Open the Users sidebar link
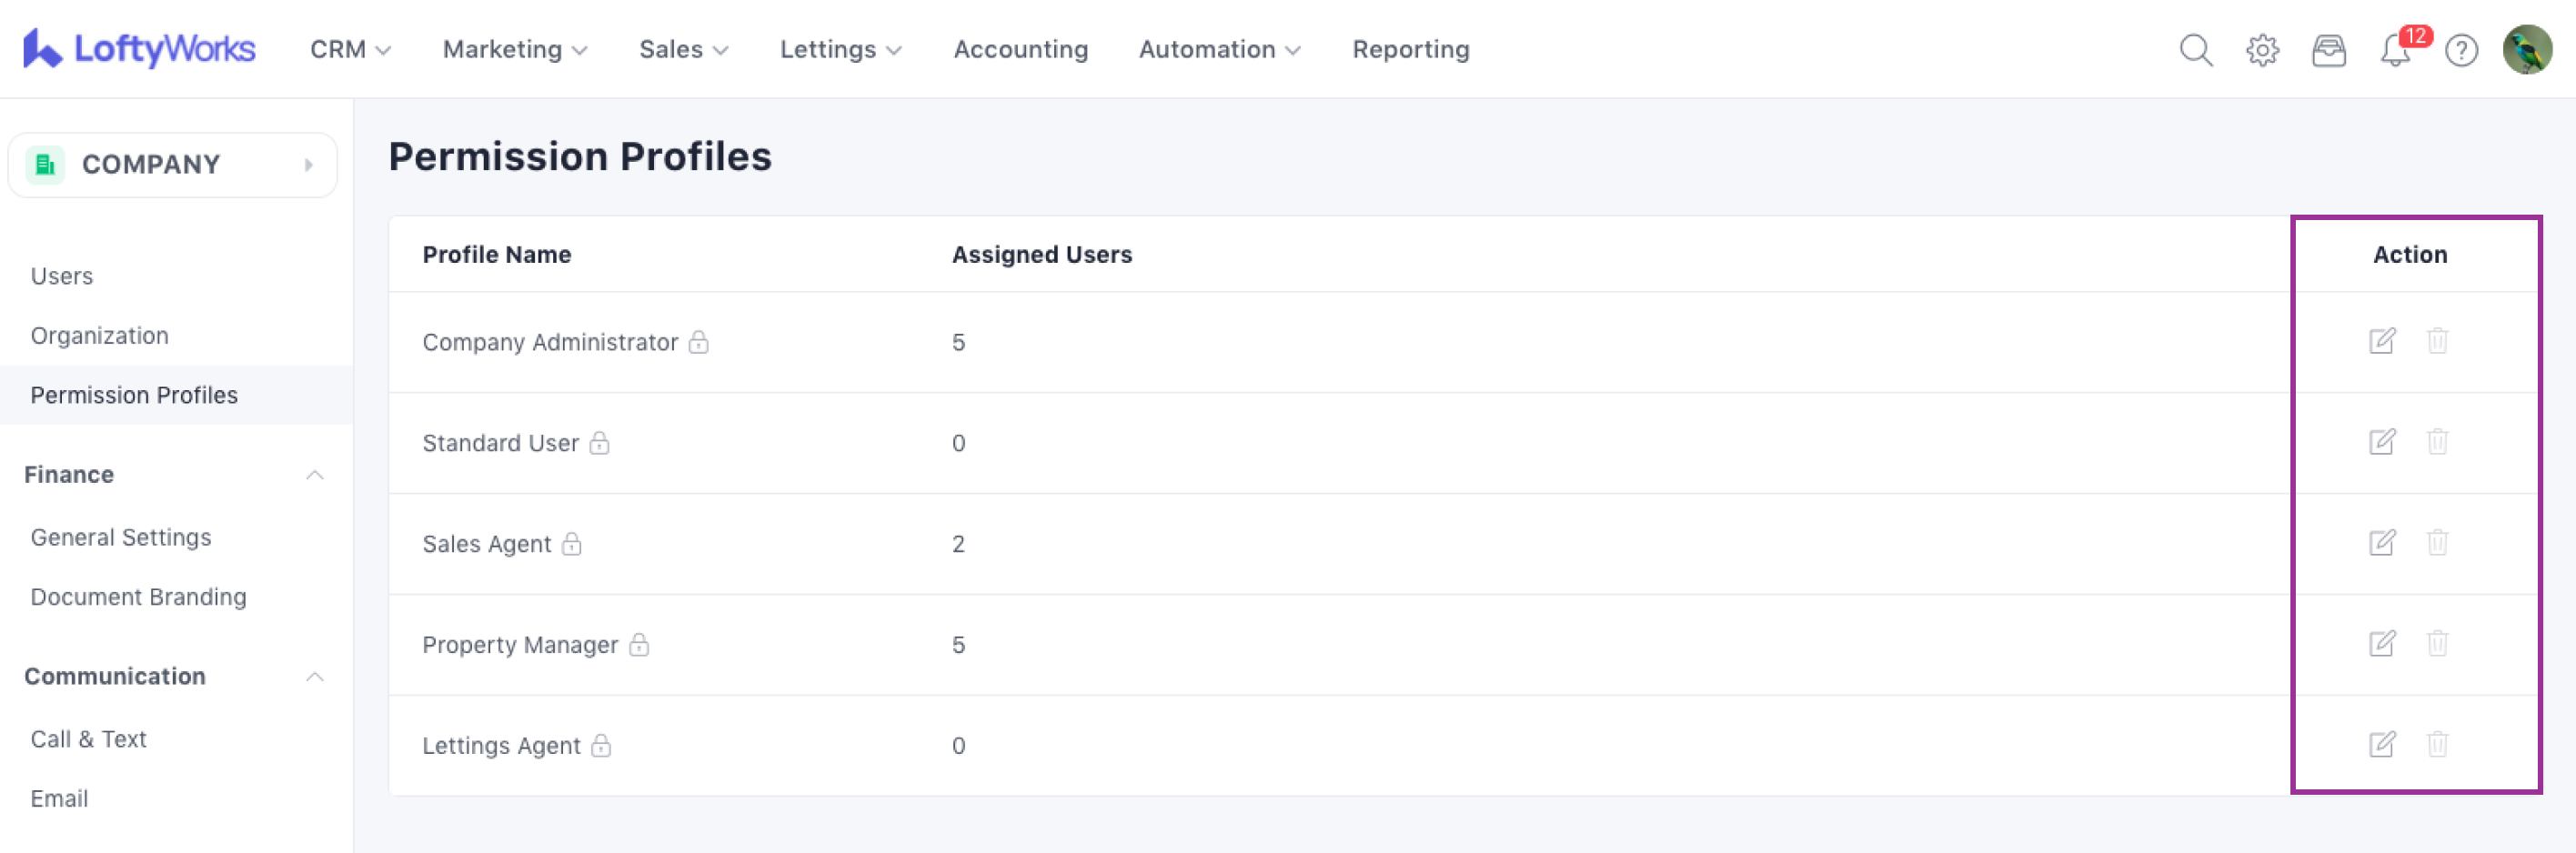The image size is (2576, 853). [62, 276]
